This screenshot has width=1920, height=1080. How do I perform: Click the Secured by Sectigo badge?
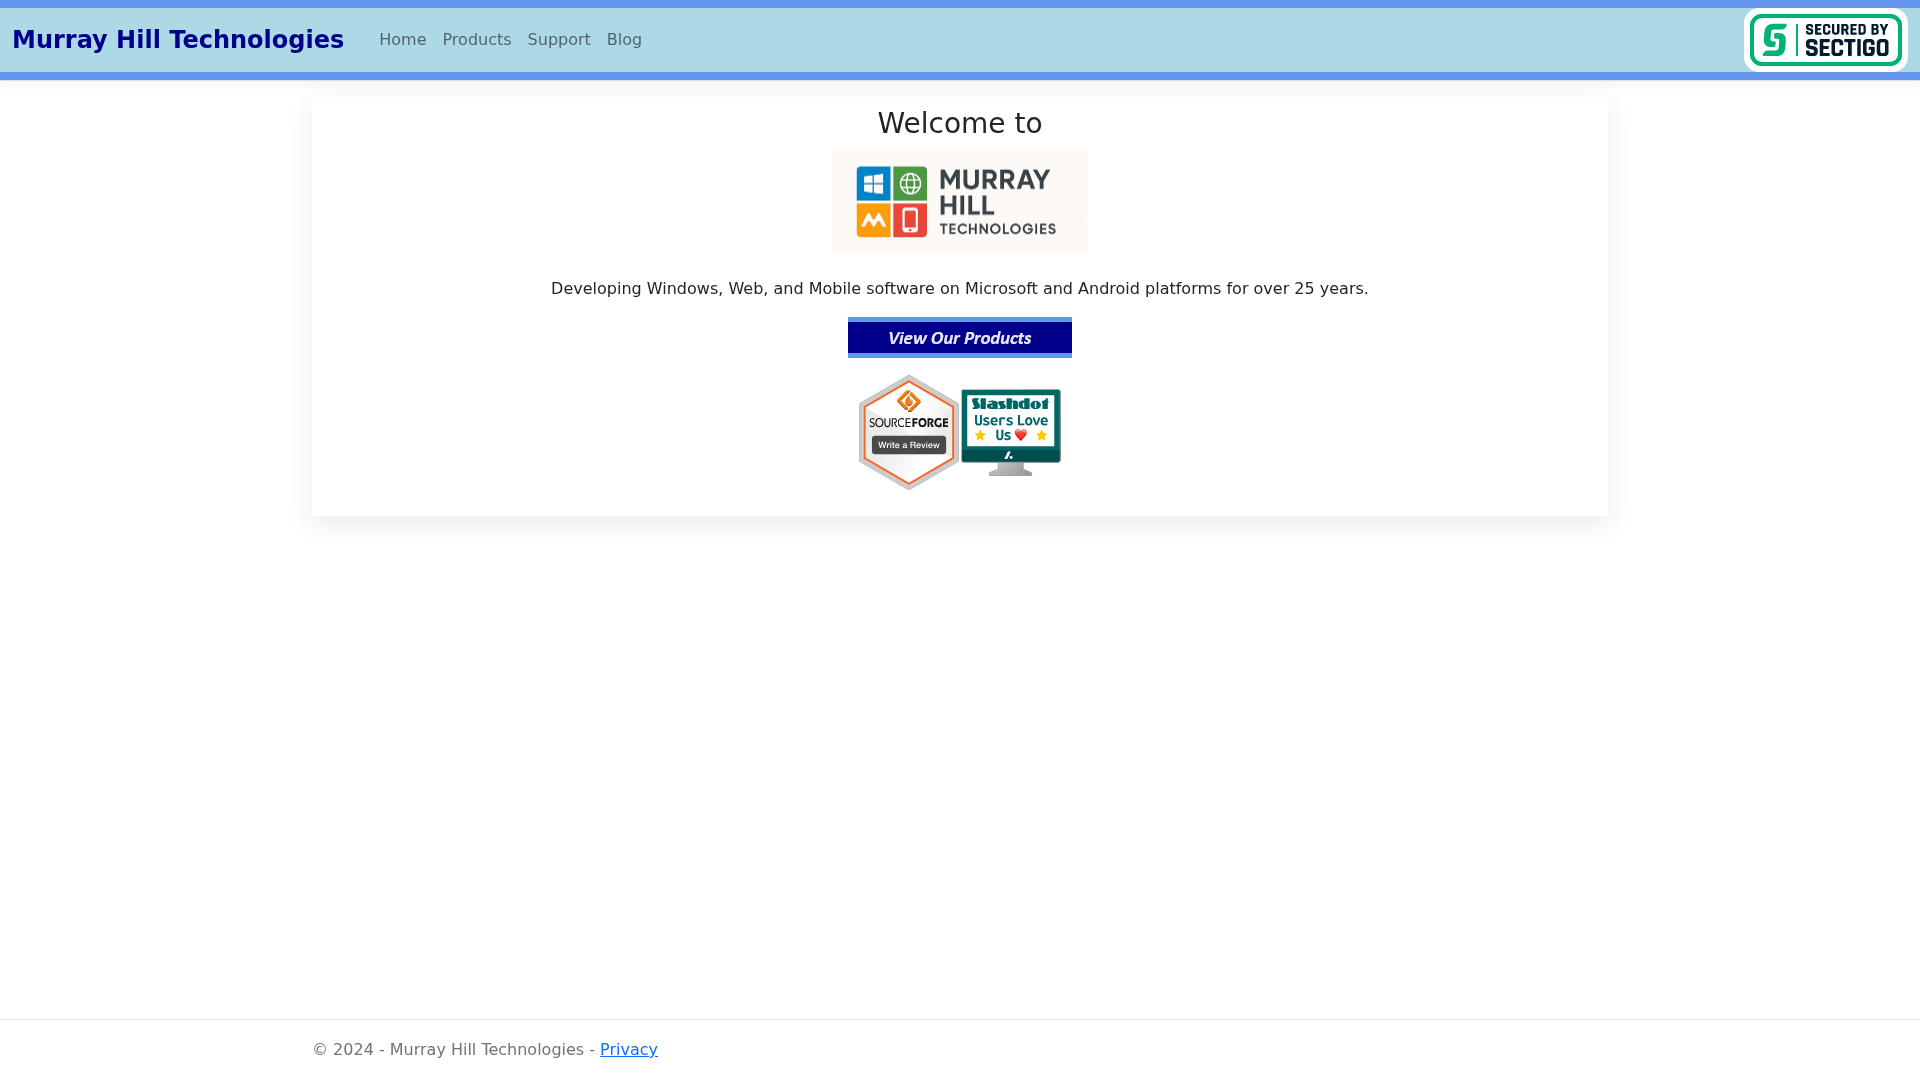pyautogui.click(x=1825, y=40)
